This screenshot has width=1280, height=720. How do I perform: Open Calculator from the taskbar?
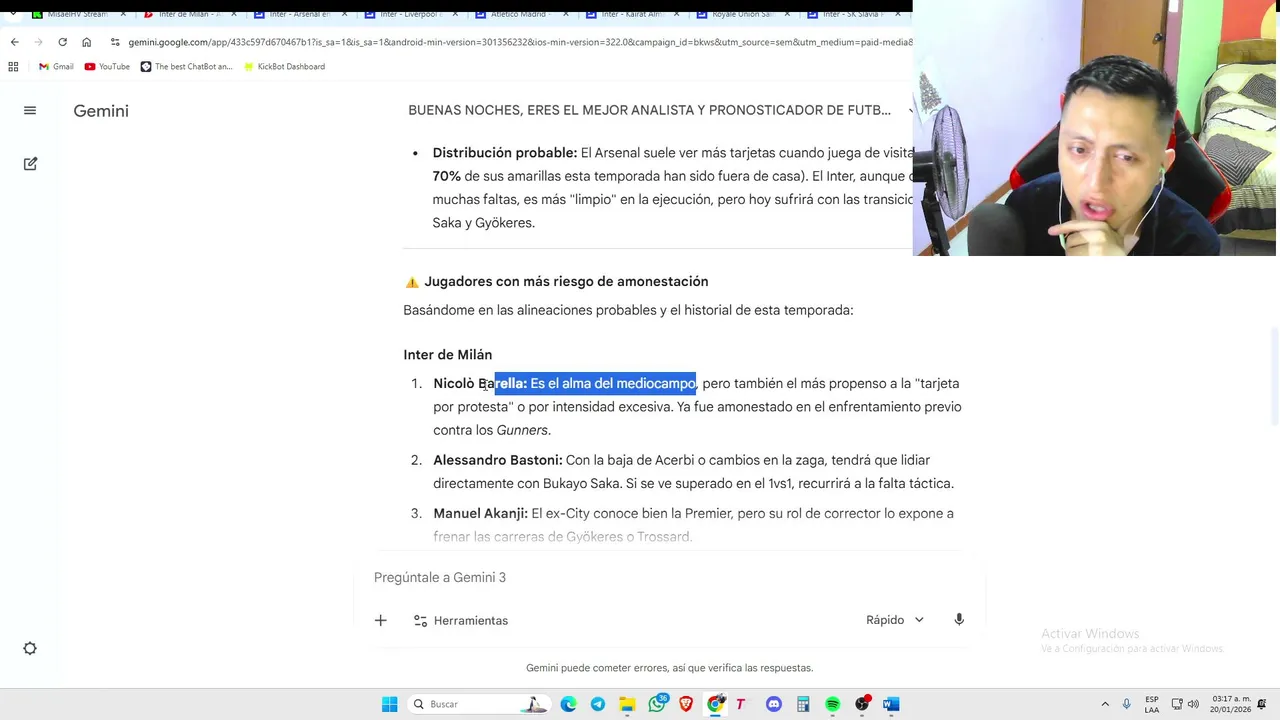803,704
